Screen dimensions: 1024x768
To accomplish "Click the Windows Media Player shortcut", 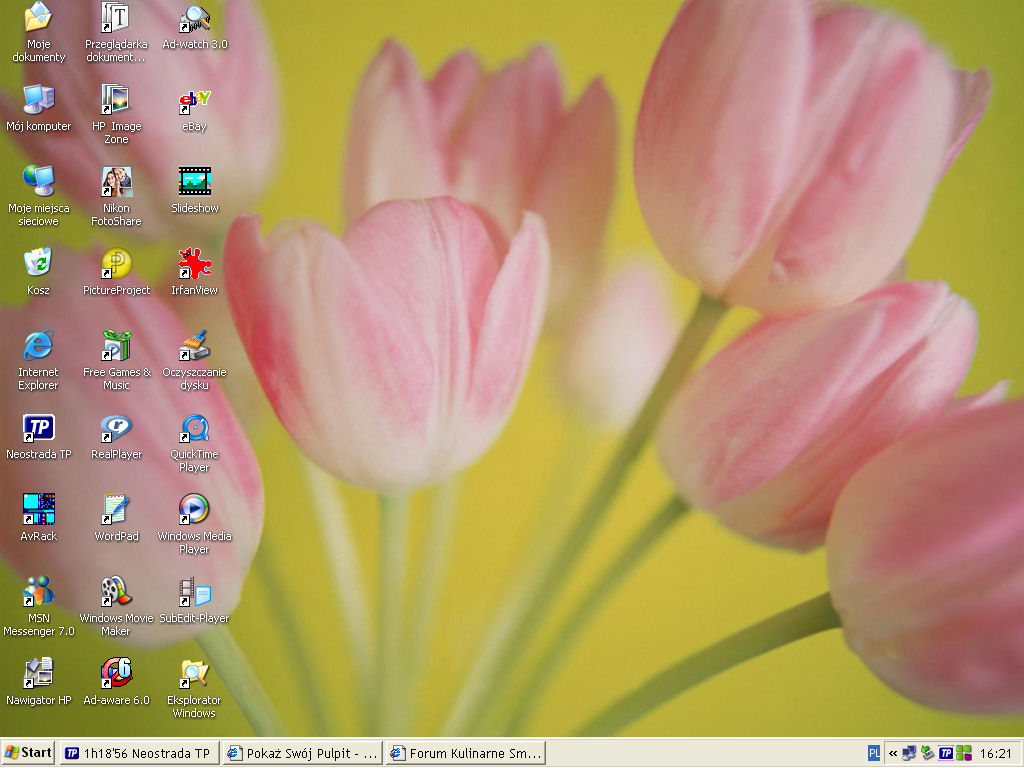I will (194, 510).
